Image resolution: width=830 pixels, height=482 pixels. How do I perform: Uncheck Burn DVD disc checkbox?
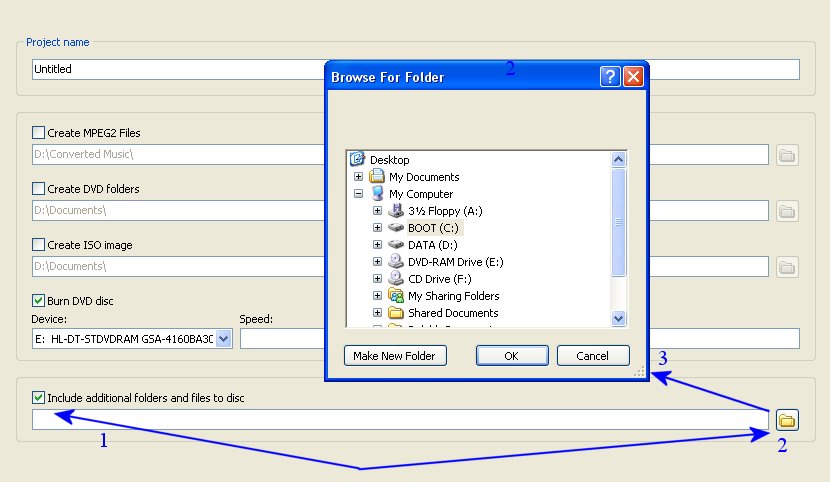coord(38,301)
